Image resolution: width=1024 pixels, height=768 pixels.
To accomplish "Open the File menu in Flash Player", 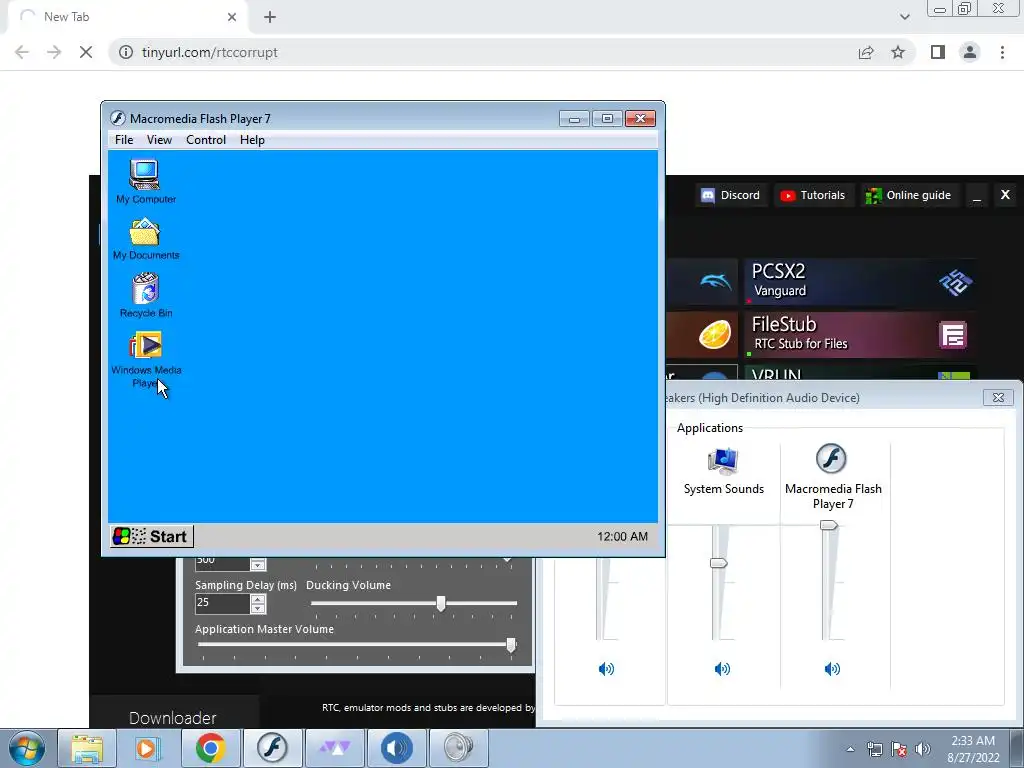I will click(x=124, y=140).
